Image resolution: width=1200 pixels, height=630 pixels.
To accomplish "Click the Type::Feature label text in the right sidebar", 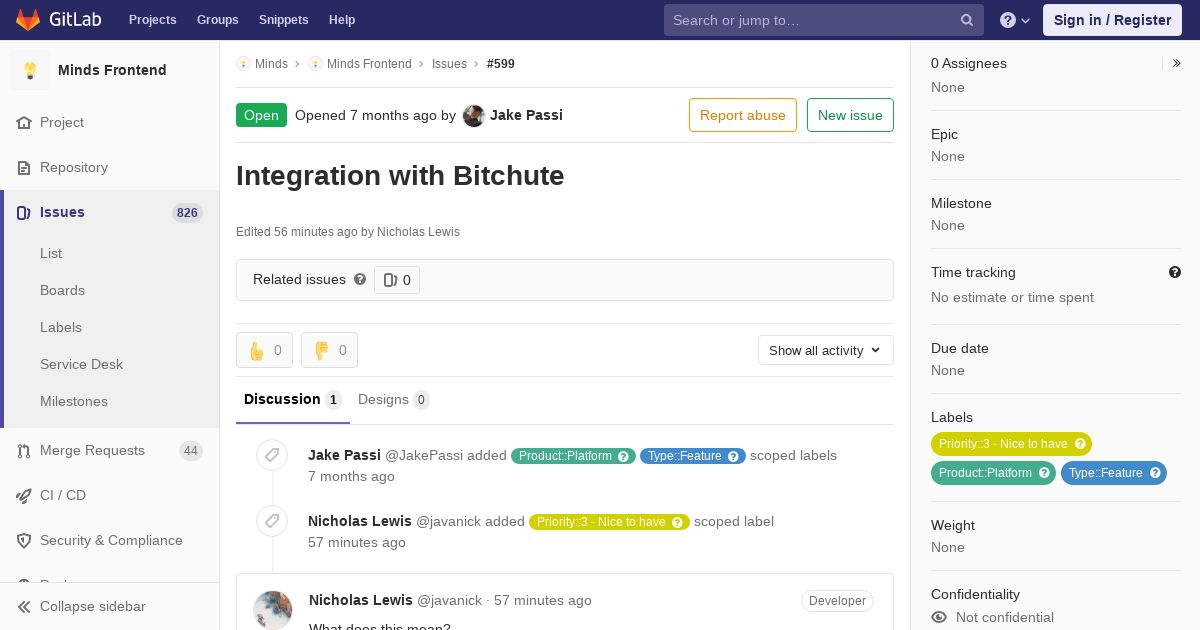I will 1105,473.
